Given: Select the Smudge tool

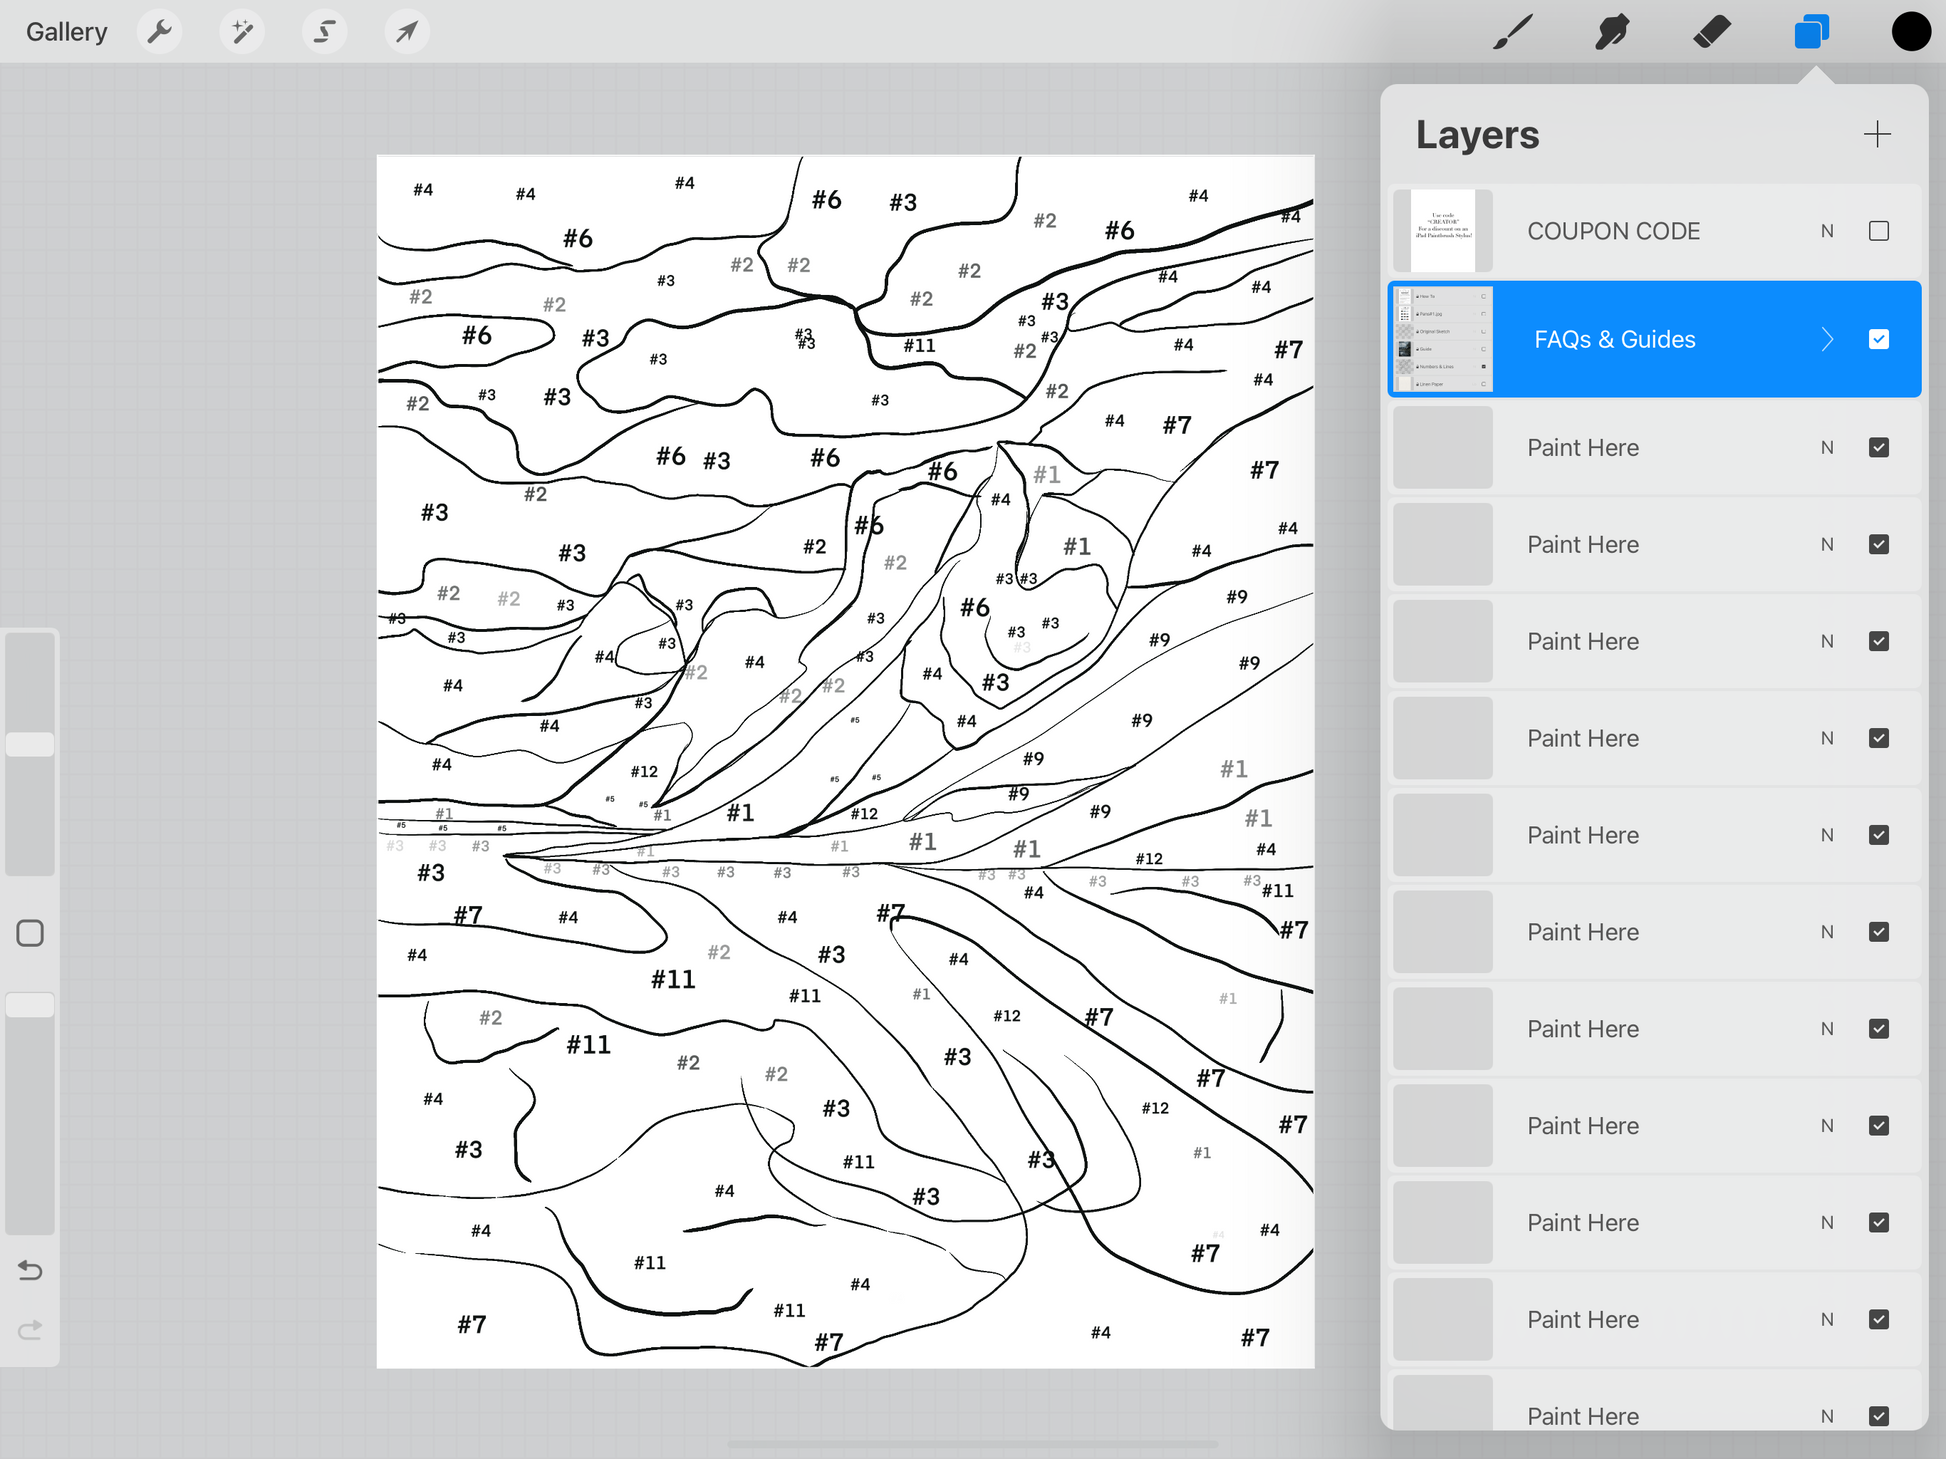Looking at the screenshot, I should [1612, 32].
